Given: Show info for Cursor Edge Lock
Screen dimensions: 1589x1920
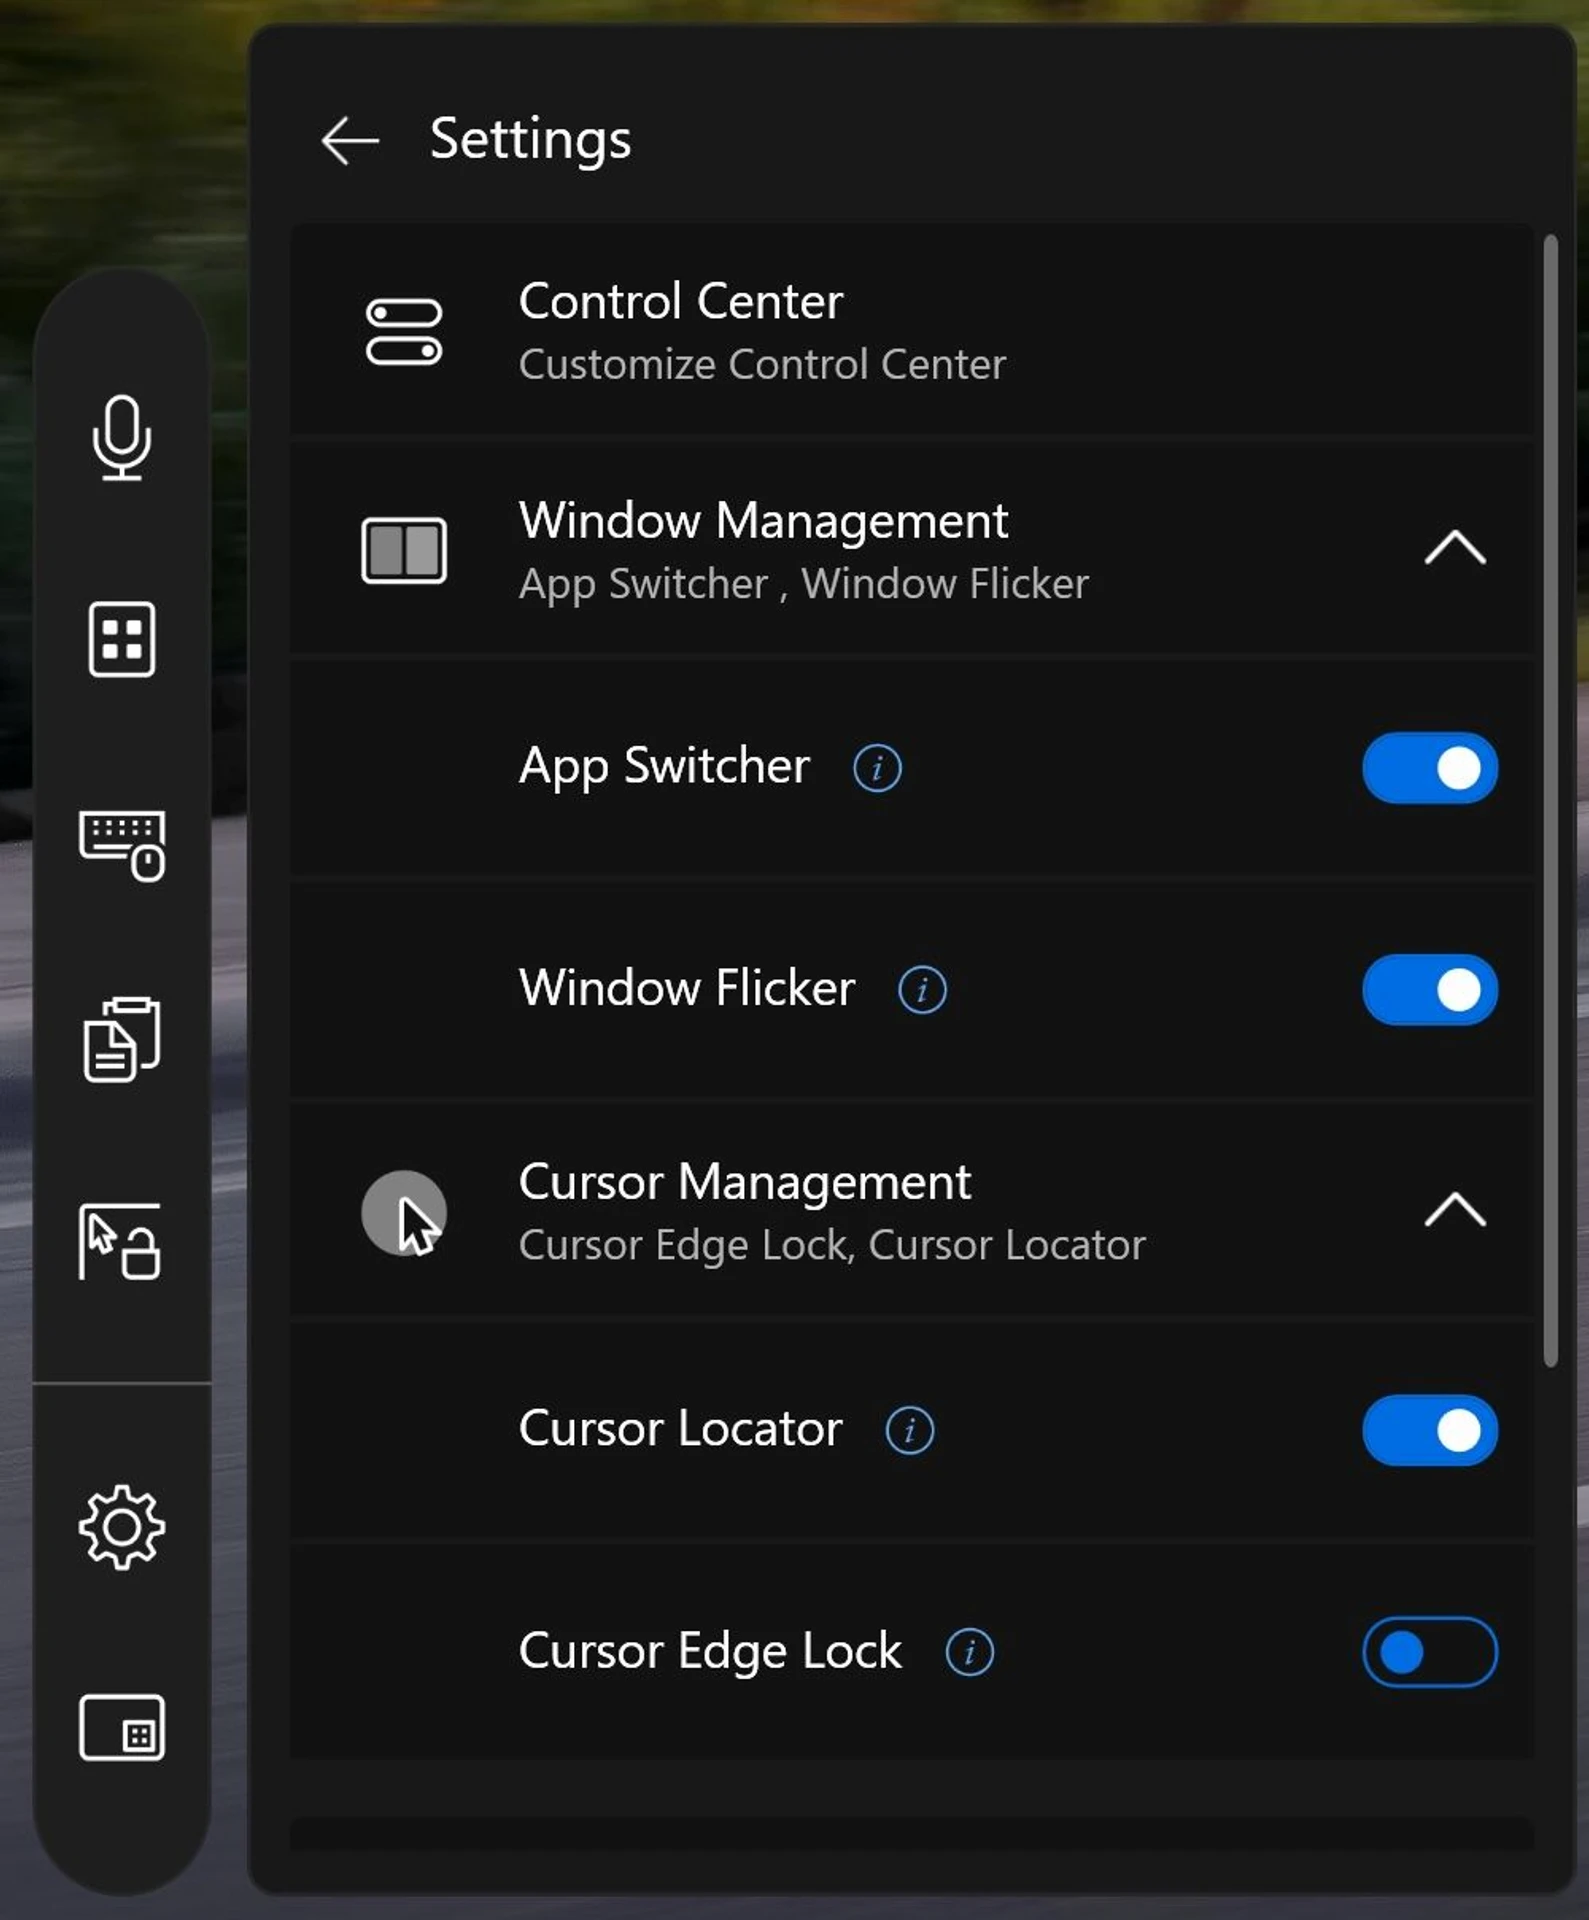Looking at the screenshot, I should 970,1652.
